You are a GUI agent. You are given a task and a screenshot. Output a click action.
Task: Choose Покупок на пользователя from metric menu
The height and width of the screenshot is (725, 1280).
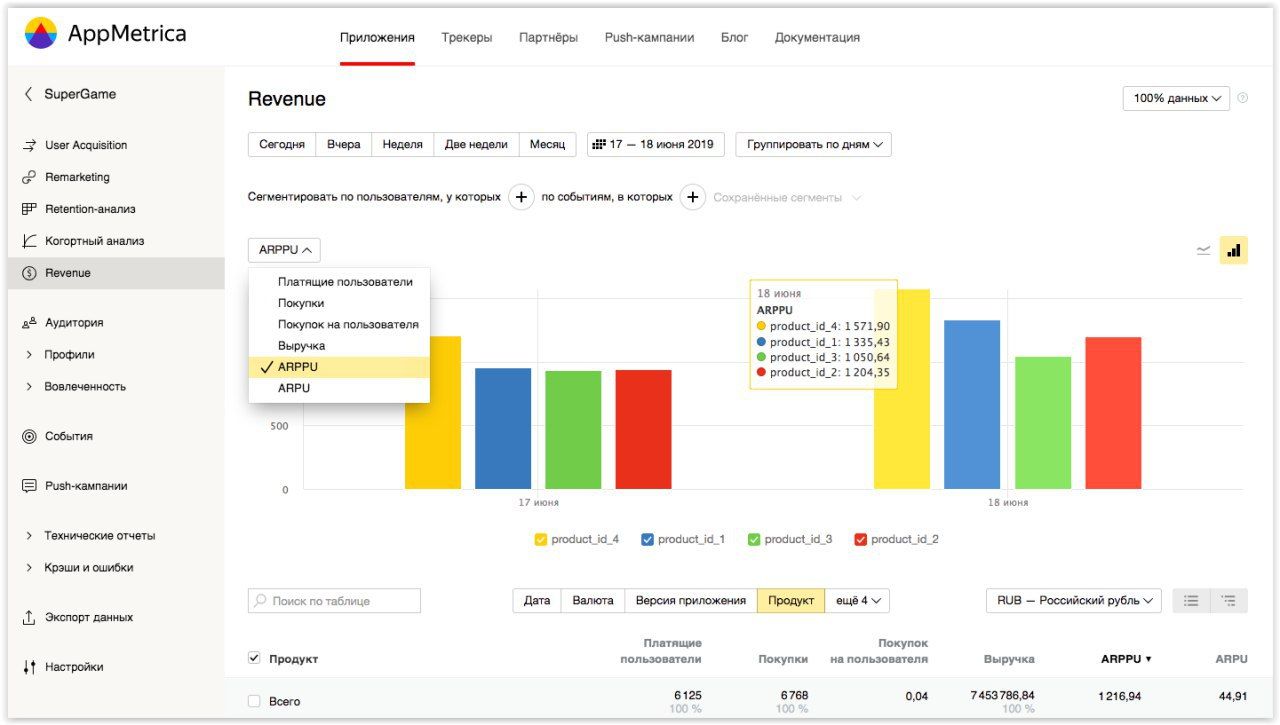(x=339, y=324)
